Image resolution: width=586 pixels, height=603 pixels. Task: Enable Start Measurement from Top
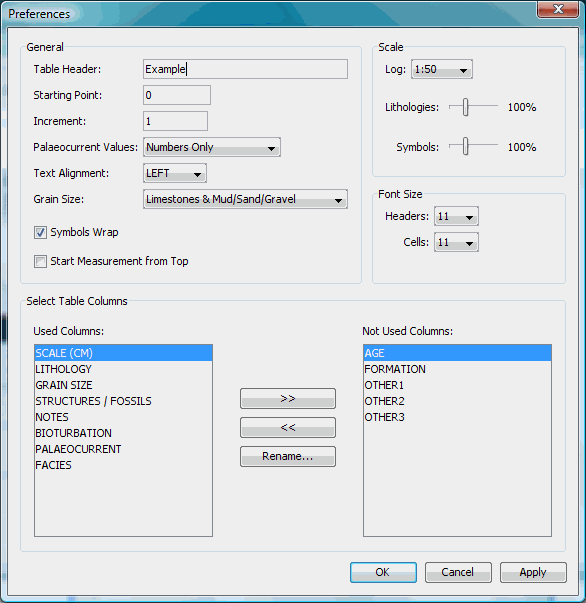click(40, 262)
